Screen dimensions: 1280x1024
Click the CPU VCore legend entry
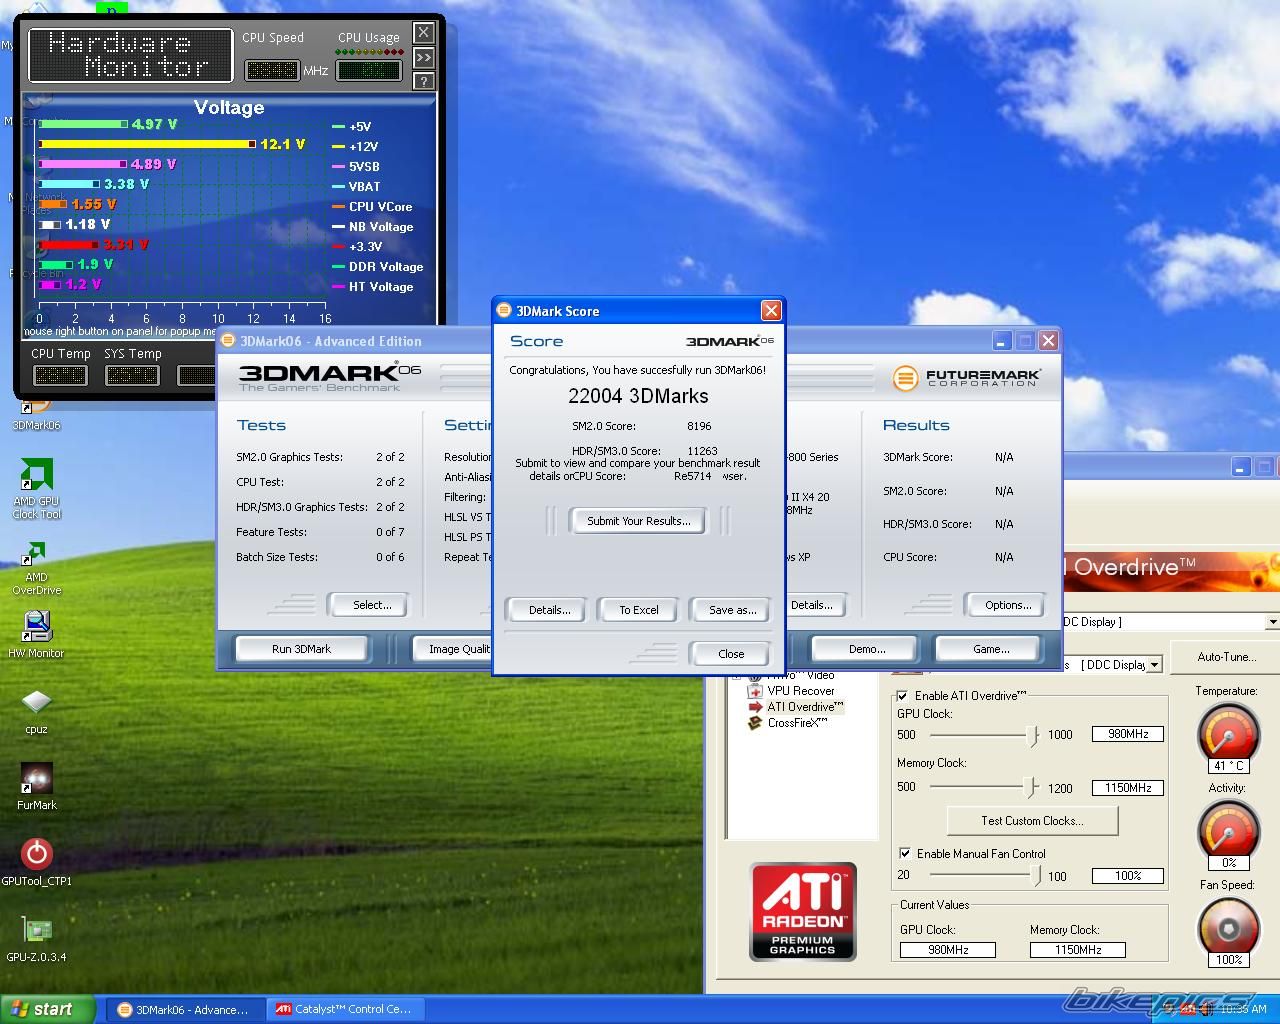(372, 207)
